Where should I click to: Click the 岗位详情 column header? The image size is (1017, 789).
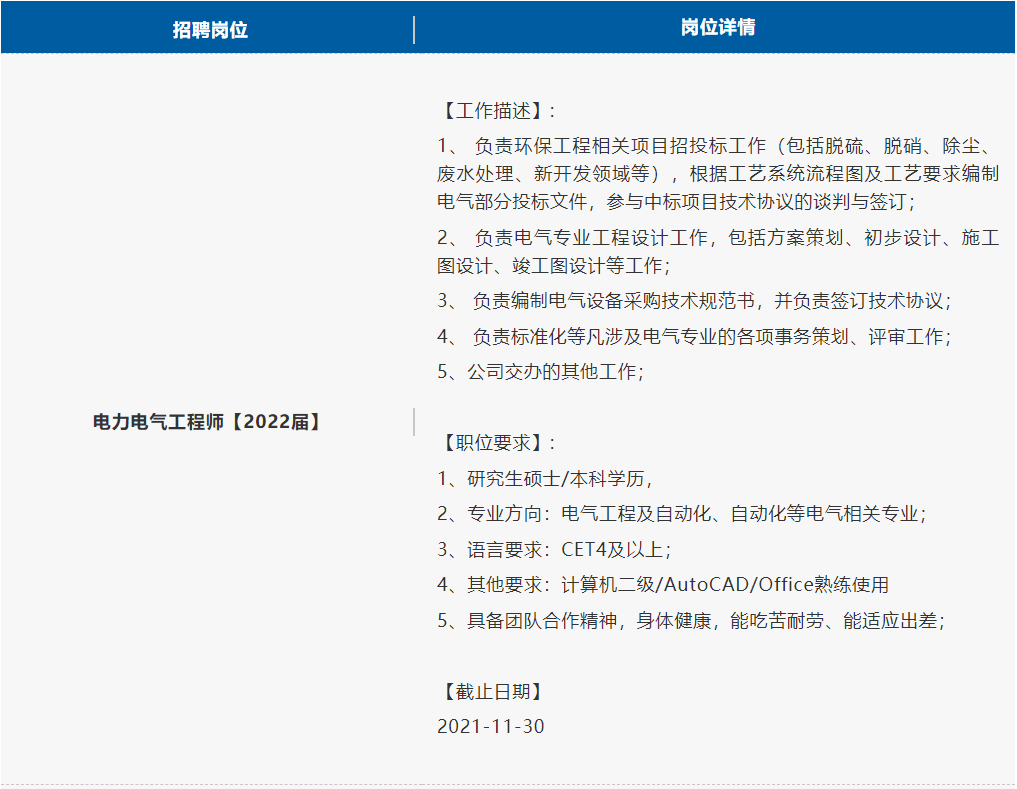pyautogui.click(x=718, y=27)
